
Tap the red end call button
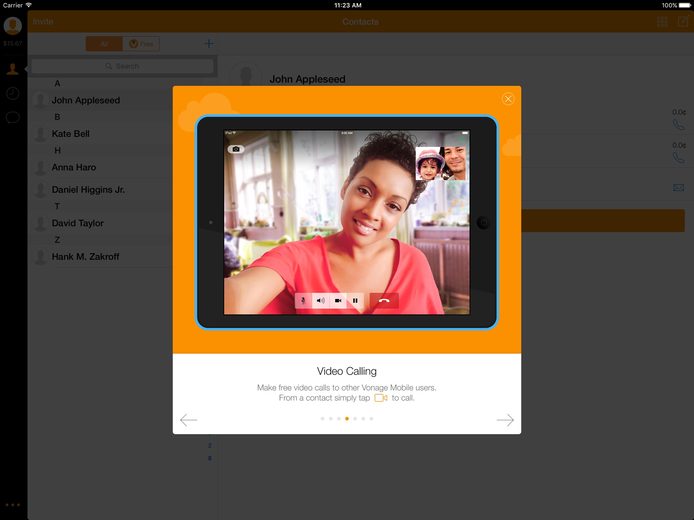tap(384, 300)
